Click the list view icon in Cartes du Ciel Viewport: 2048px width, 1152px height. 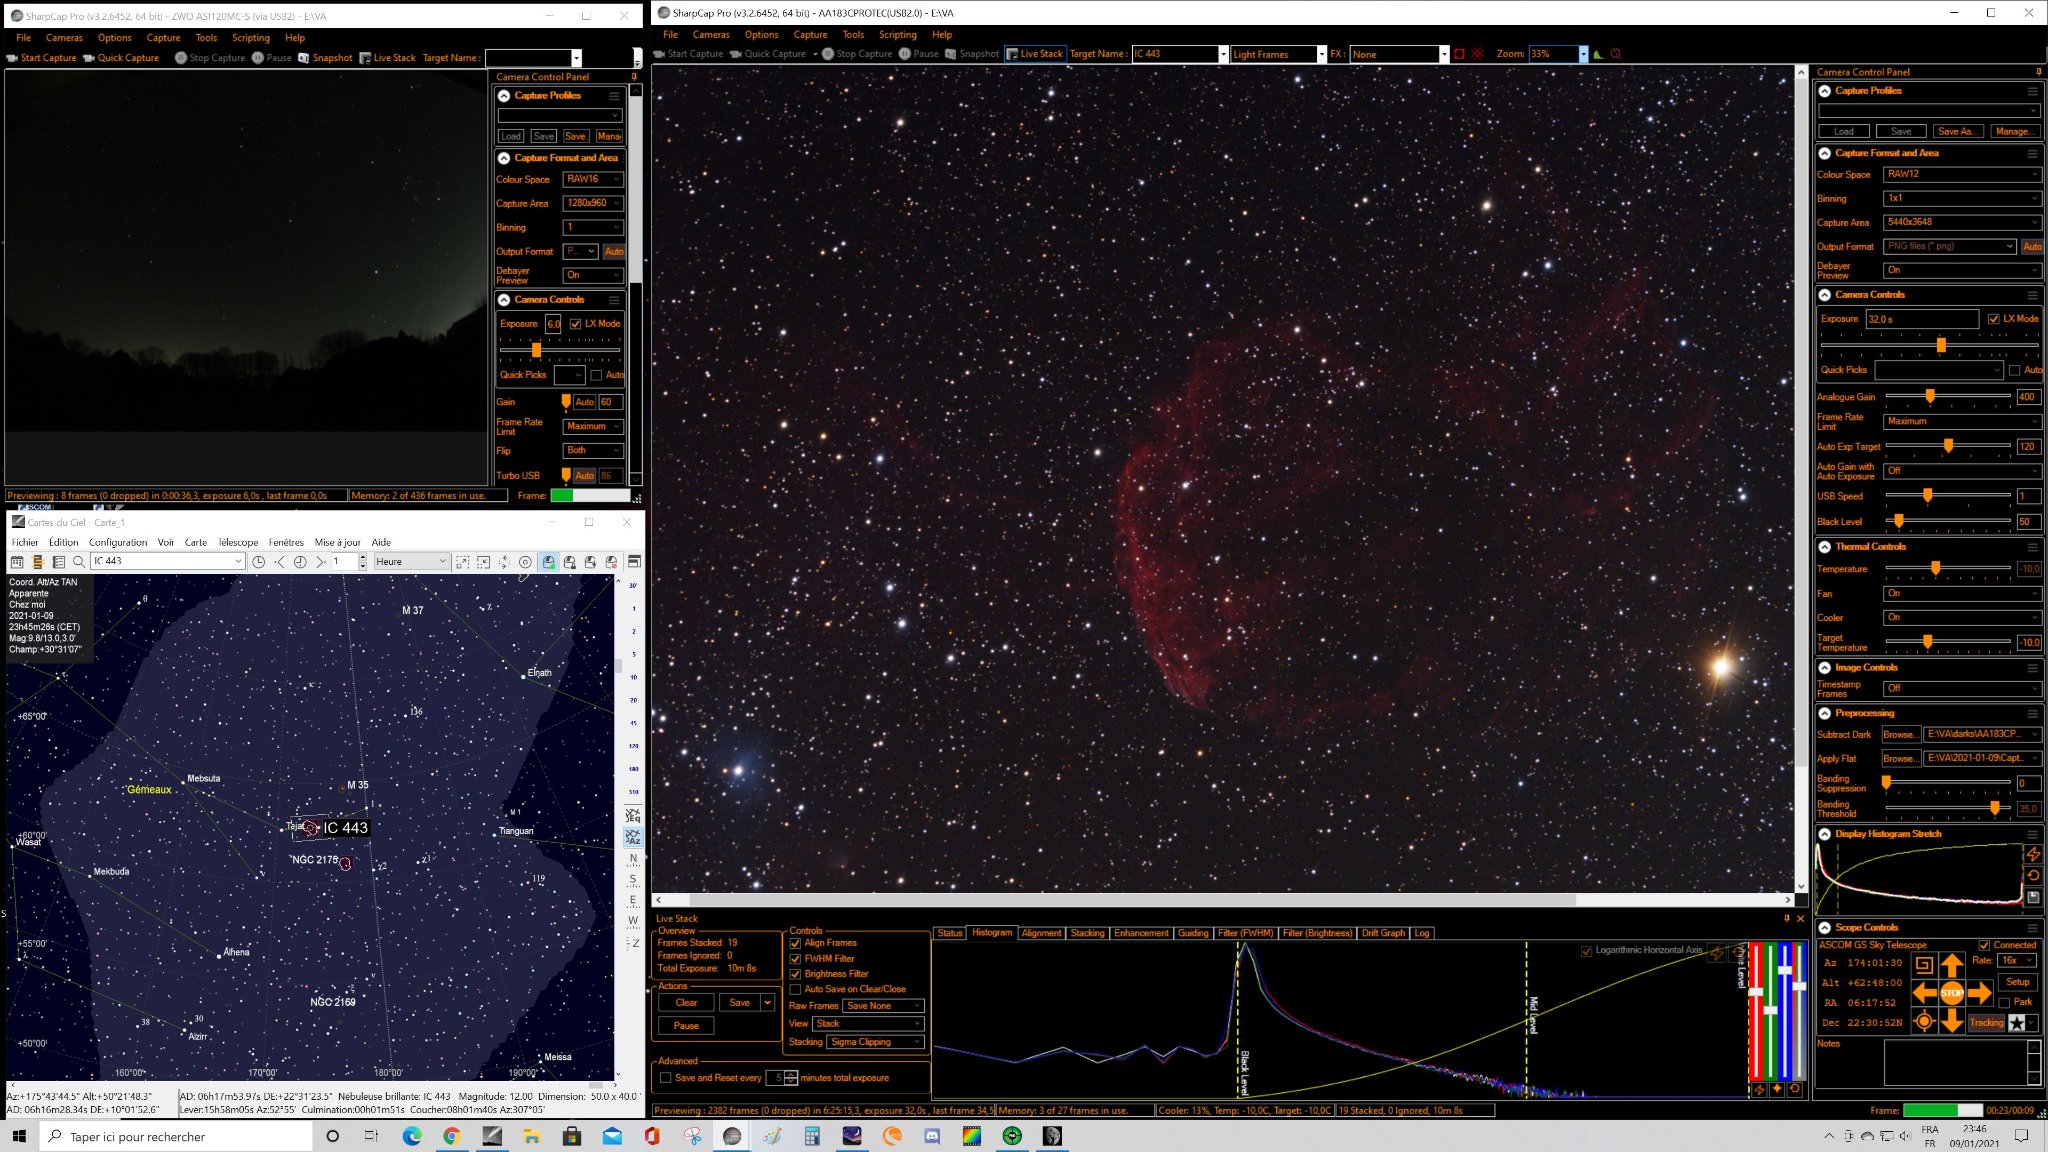point(59,562)
